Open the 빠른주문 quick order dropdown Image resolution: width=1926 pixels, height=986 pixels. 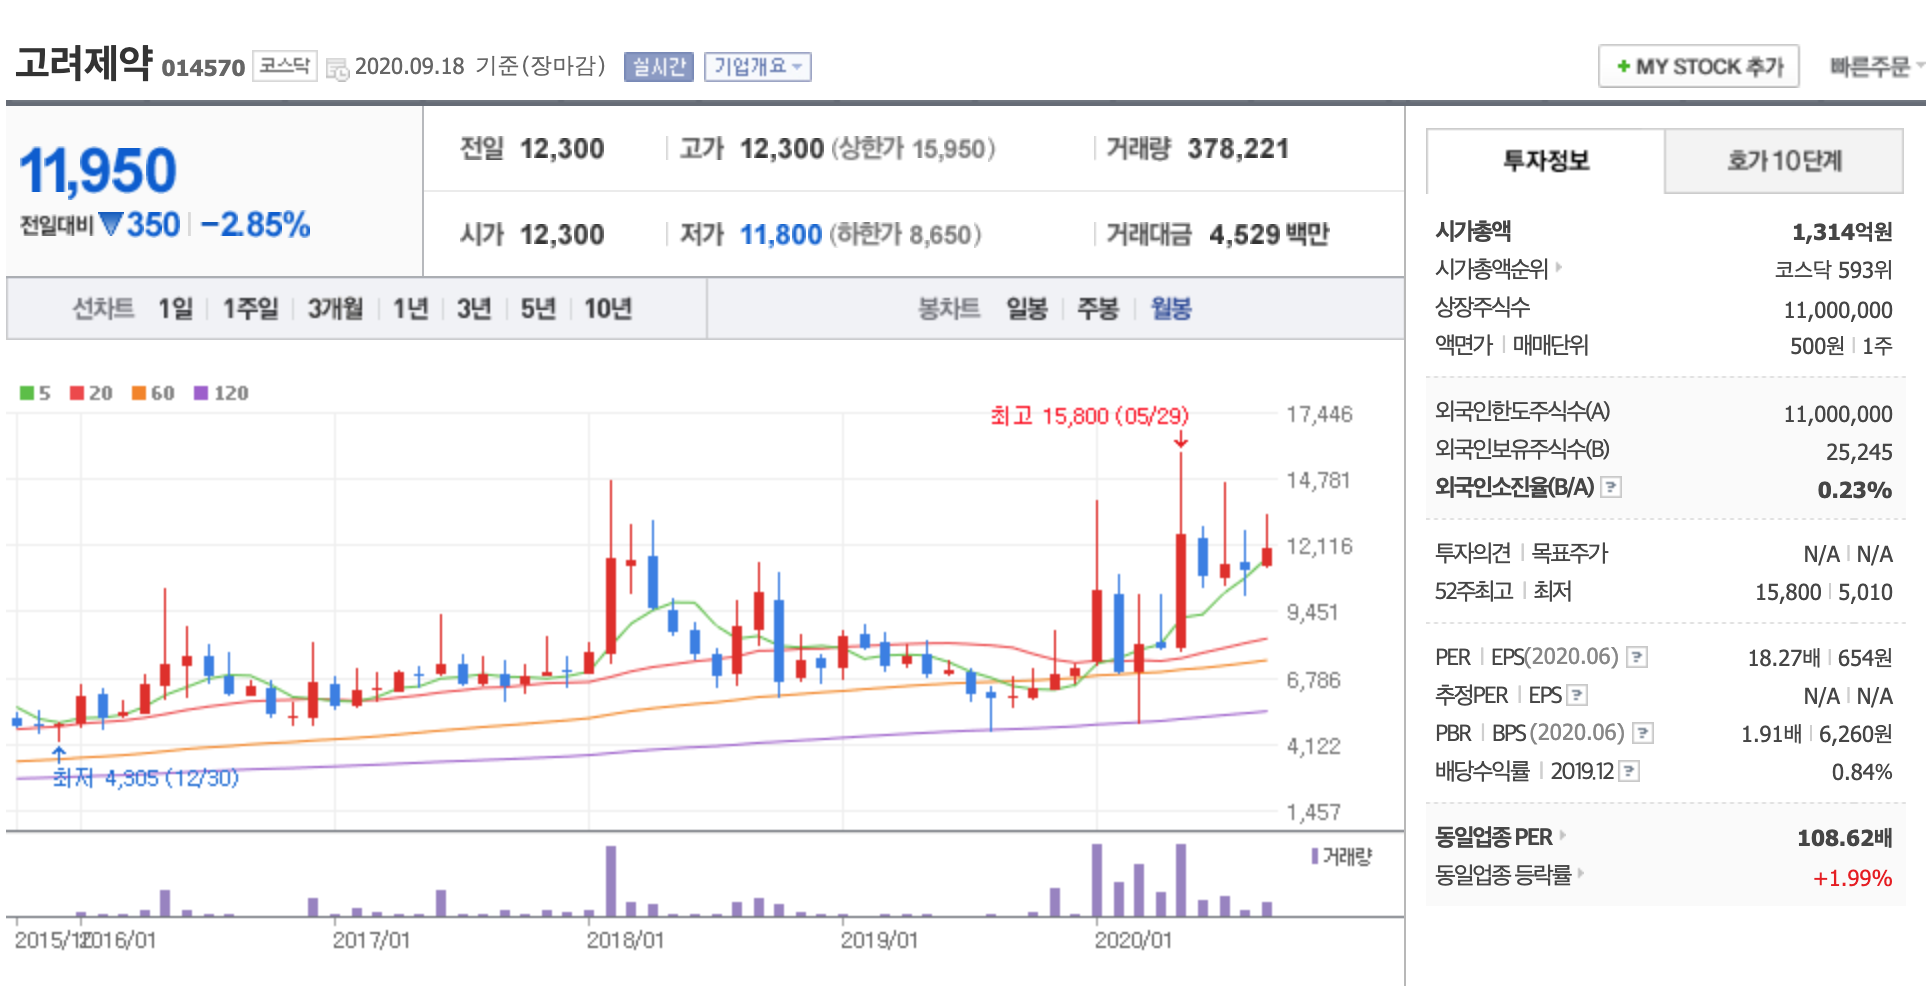[x=1875, y=66]
